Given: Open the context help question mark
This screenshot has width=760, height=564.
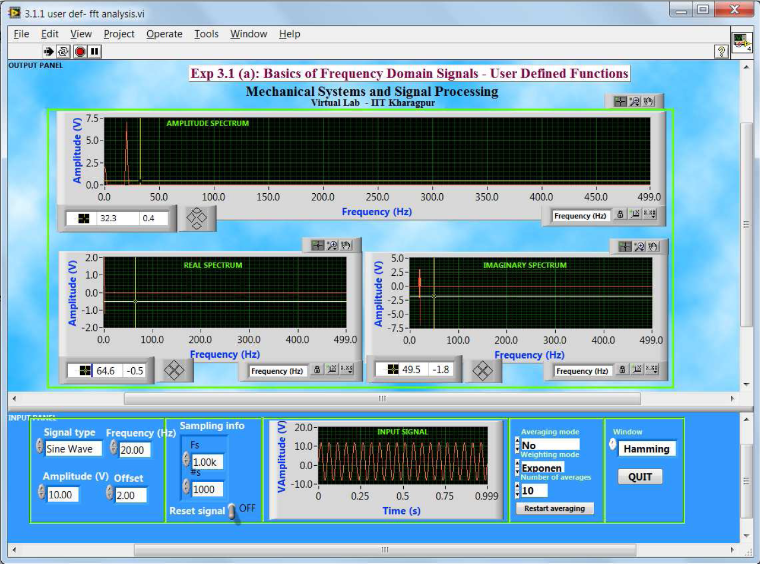Looking at the screenshot, I should tap(721, 51).
